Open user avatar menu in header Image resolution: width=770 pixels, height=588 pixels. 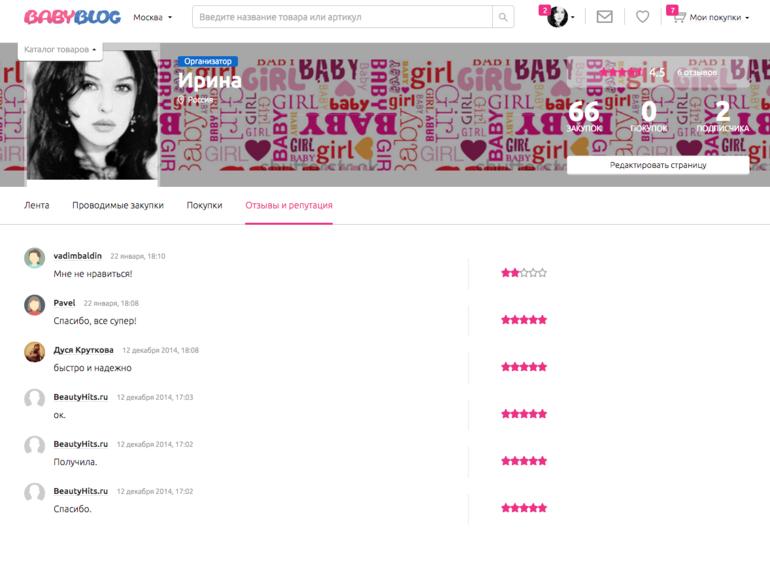(x=558, y=17)
